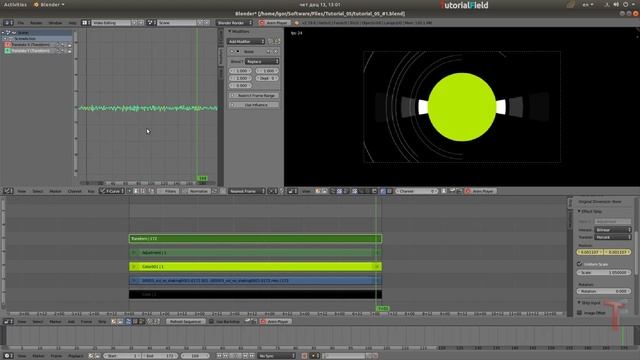Mute the Translate Y channel
Image resolution: width=640 pixels, height=360 pixels.
(63, 51)
